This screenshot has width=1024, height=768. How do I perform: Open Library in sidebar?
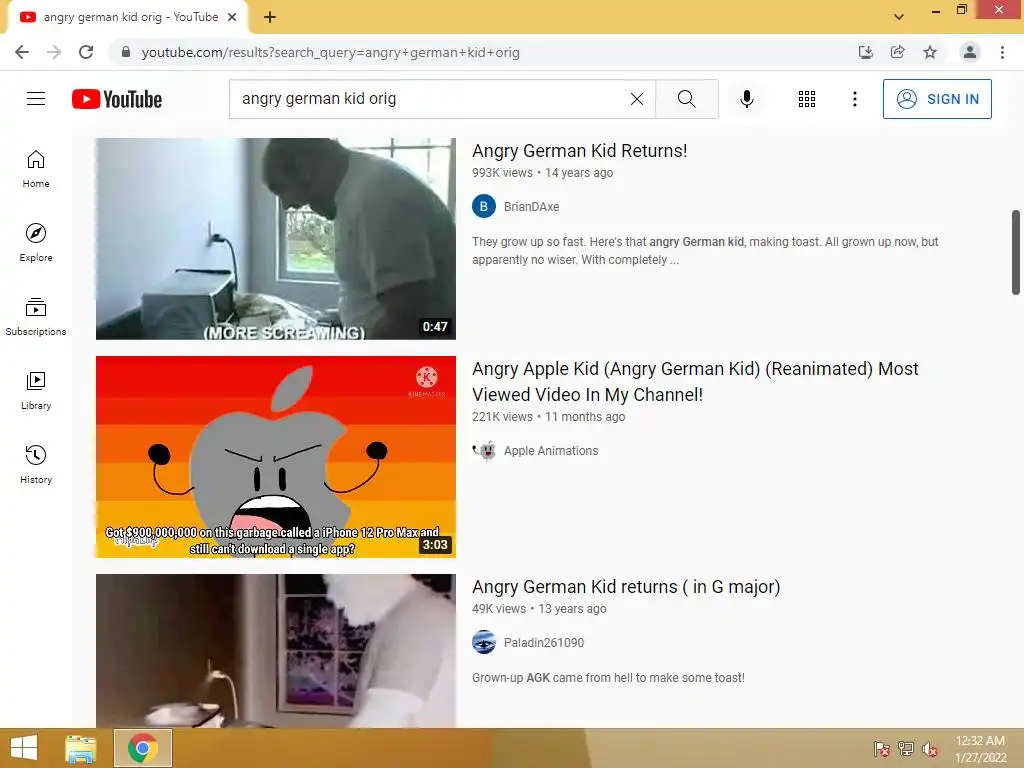pyautogui.click(x=36, y=391)
